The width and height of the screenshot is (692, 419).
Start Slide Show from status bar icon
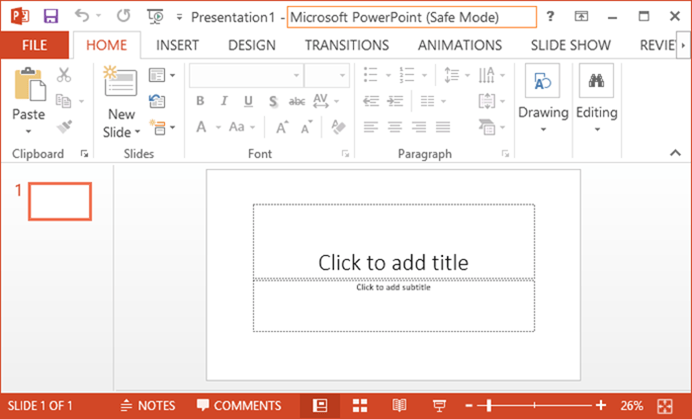pos(438,405)
